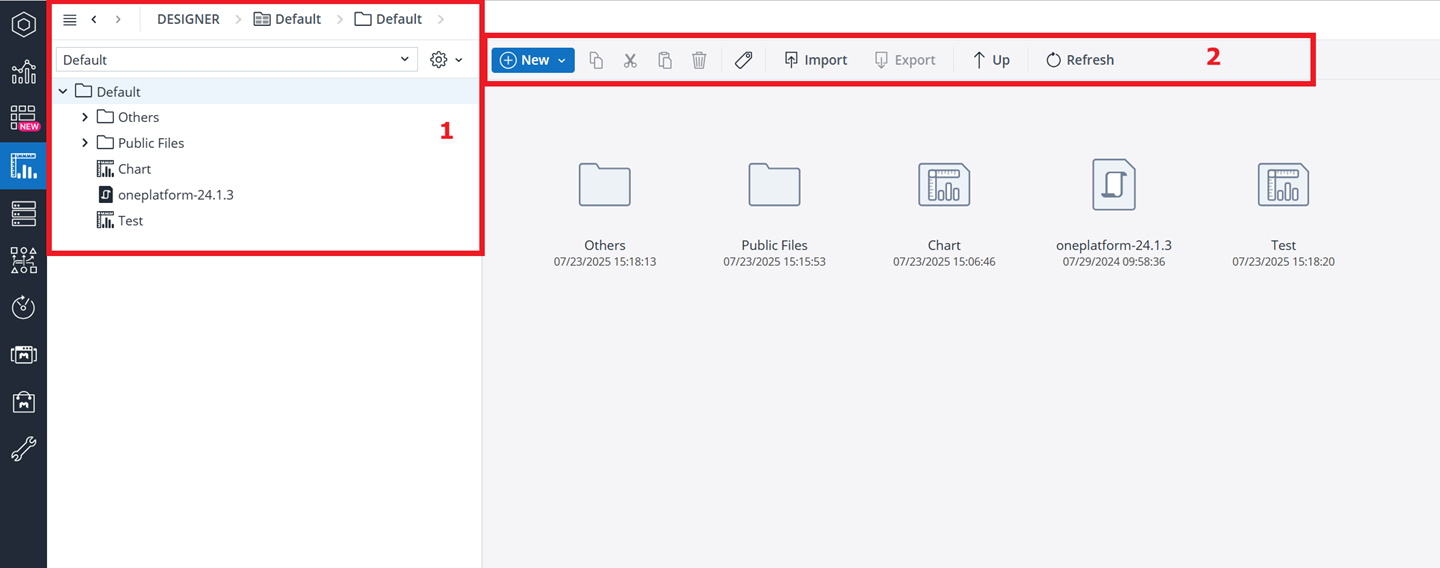Expand the Public Files tree node
The width and height of the screenshot is (1440, 568).
coord(85,143)
